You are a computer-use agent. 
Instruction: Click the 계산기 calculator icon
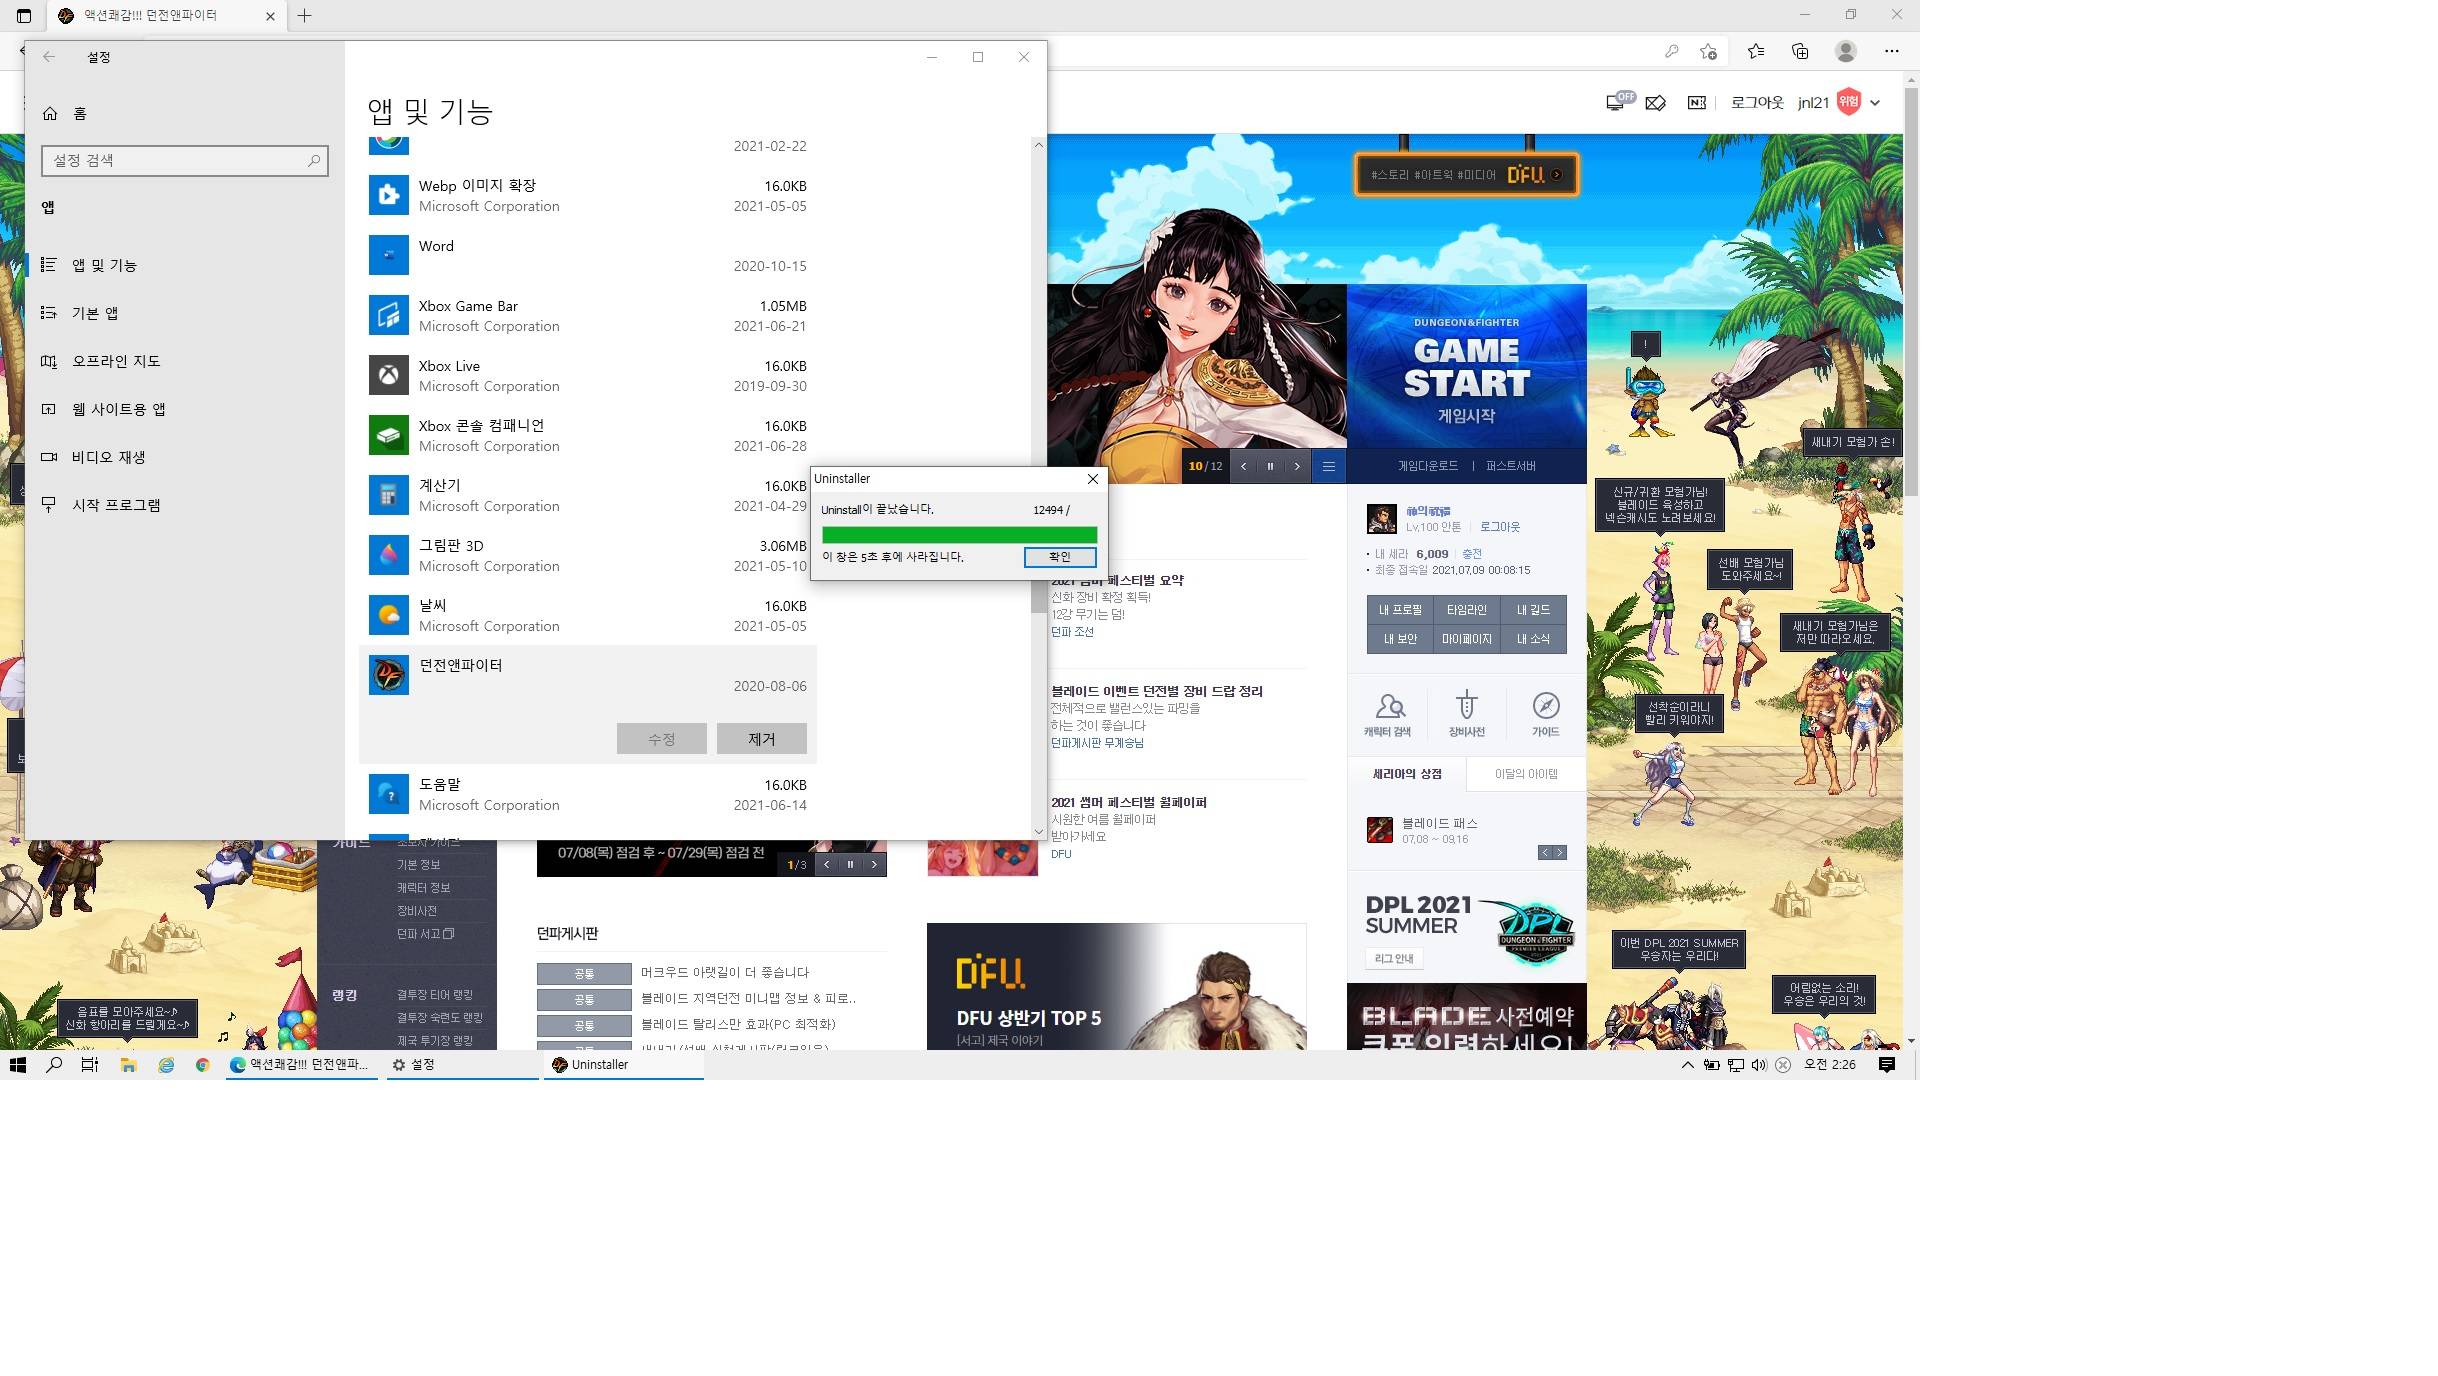(x=389, y=495)
